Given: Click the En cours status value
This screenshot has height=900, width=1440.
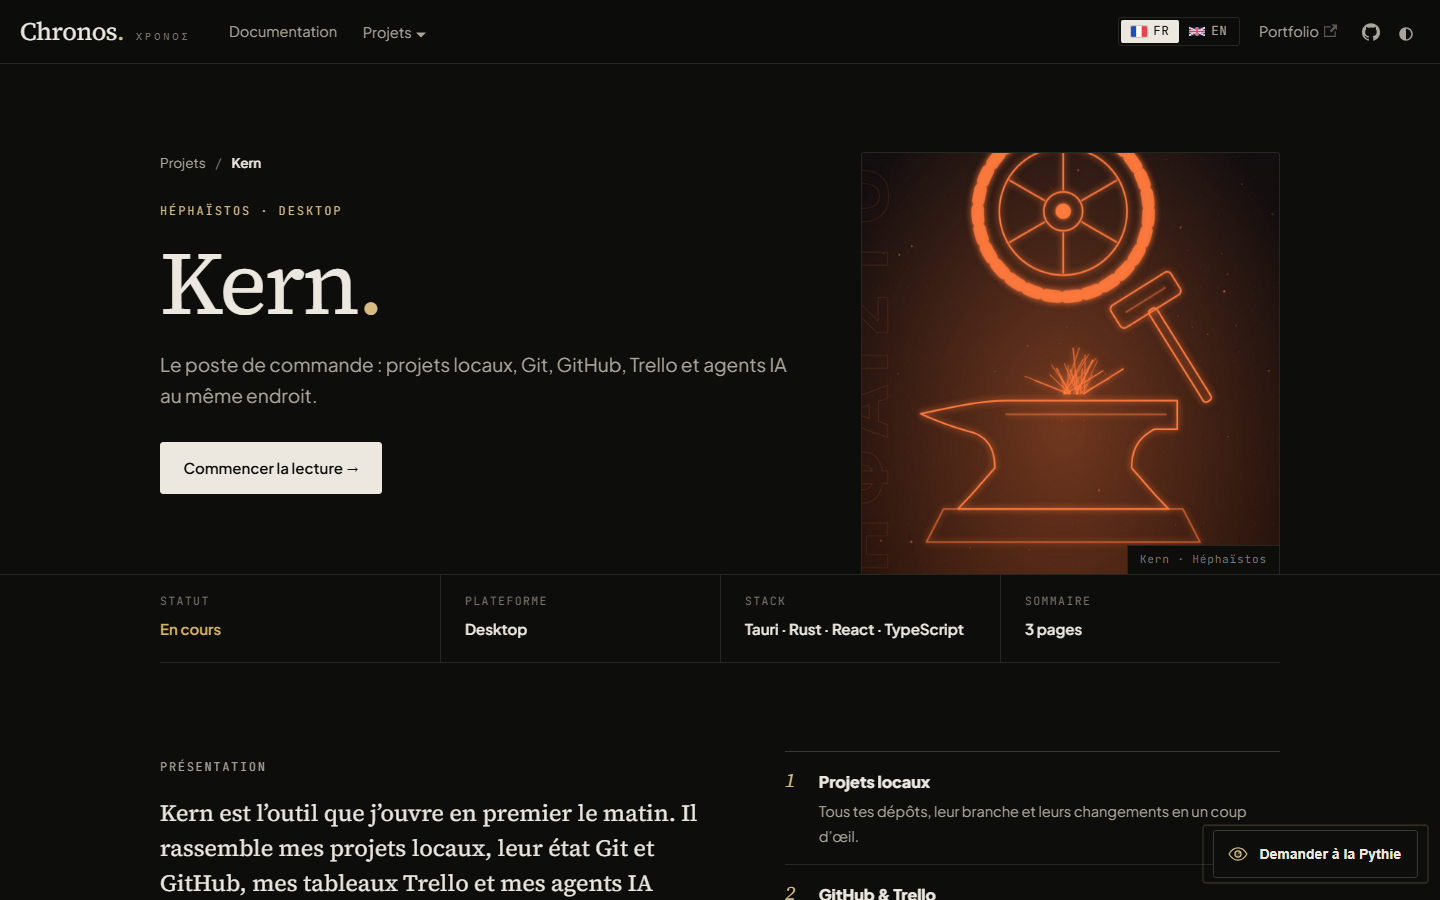Looking at the screenshot, I should [x=190, y=630].
